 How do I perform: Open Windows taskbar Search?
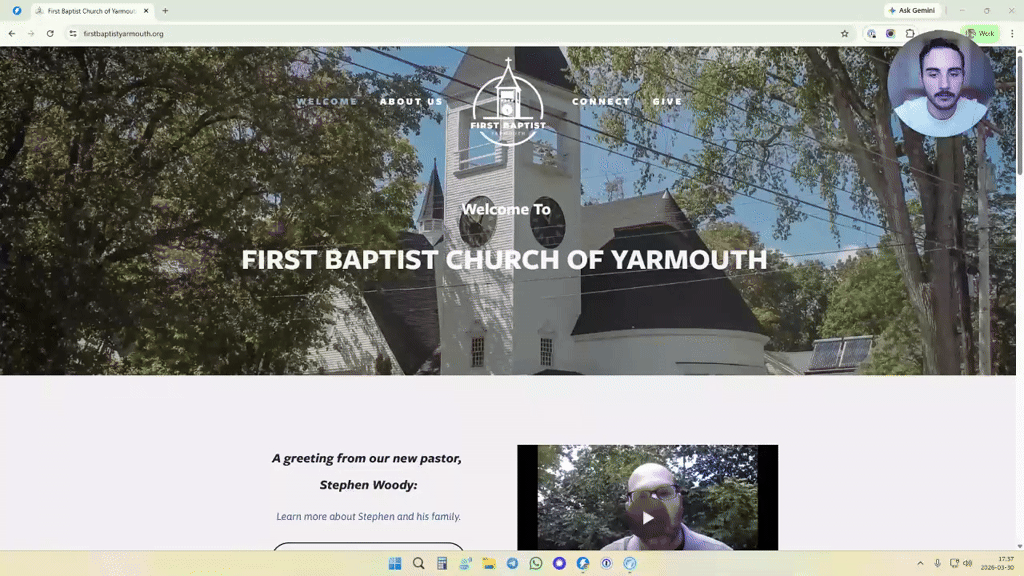click(419, 563)
